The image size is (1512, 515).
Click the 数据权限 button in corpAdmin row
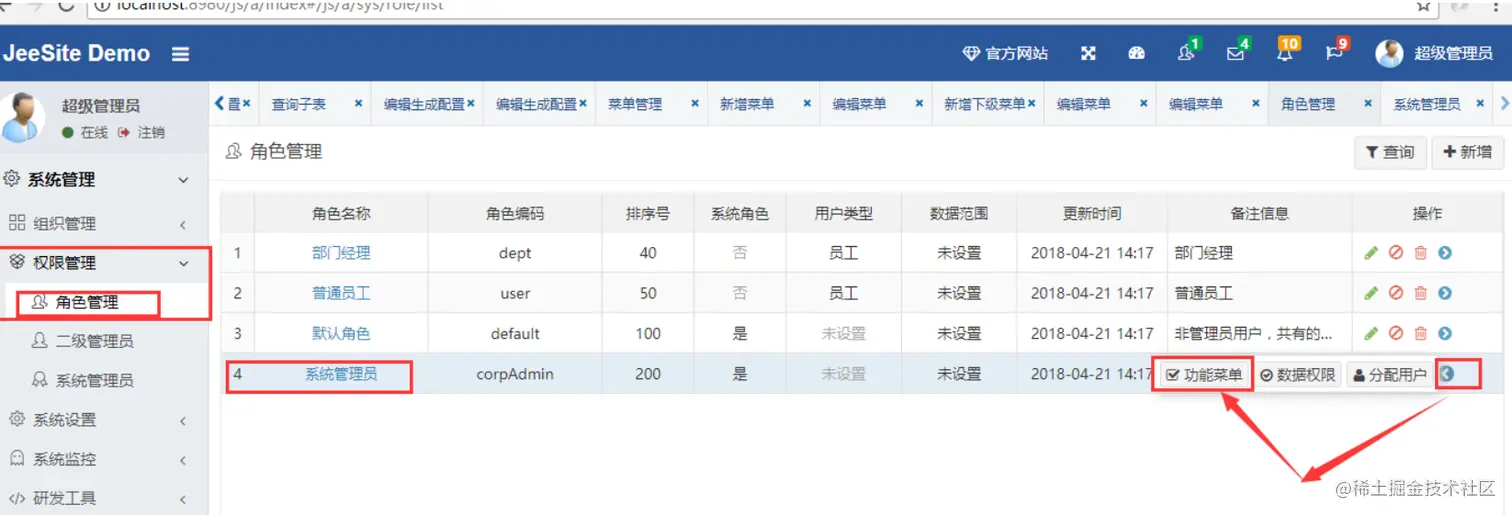(1298, 375)
